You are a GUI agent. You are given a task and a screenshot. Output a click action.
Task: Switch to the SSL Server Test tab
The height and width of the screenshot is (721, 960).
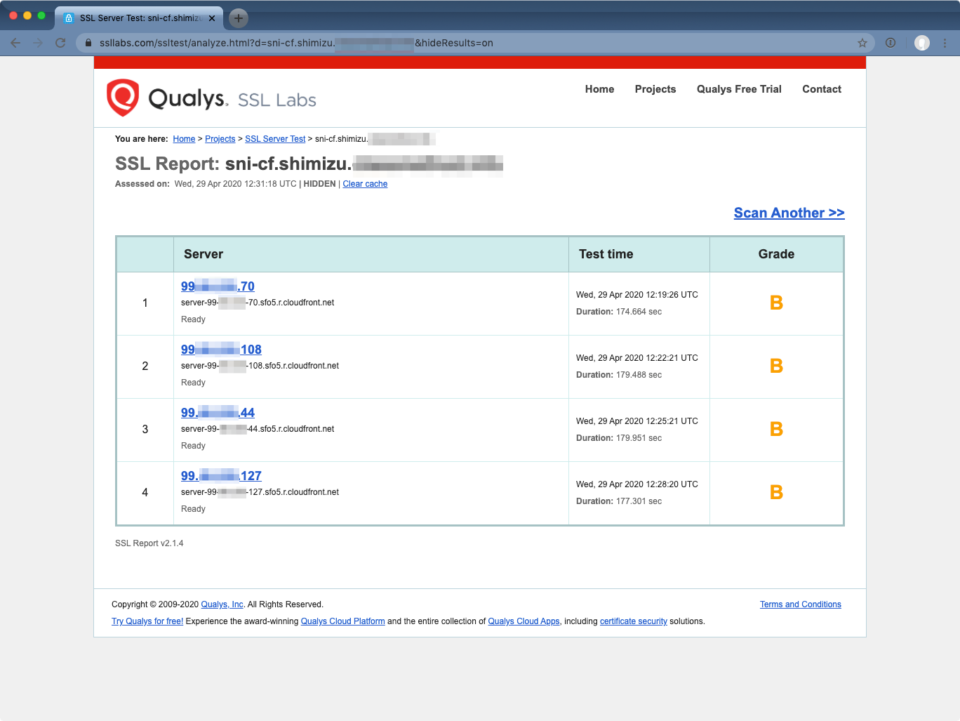(x=140, y=17)
